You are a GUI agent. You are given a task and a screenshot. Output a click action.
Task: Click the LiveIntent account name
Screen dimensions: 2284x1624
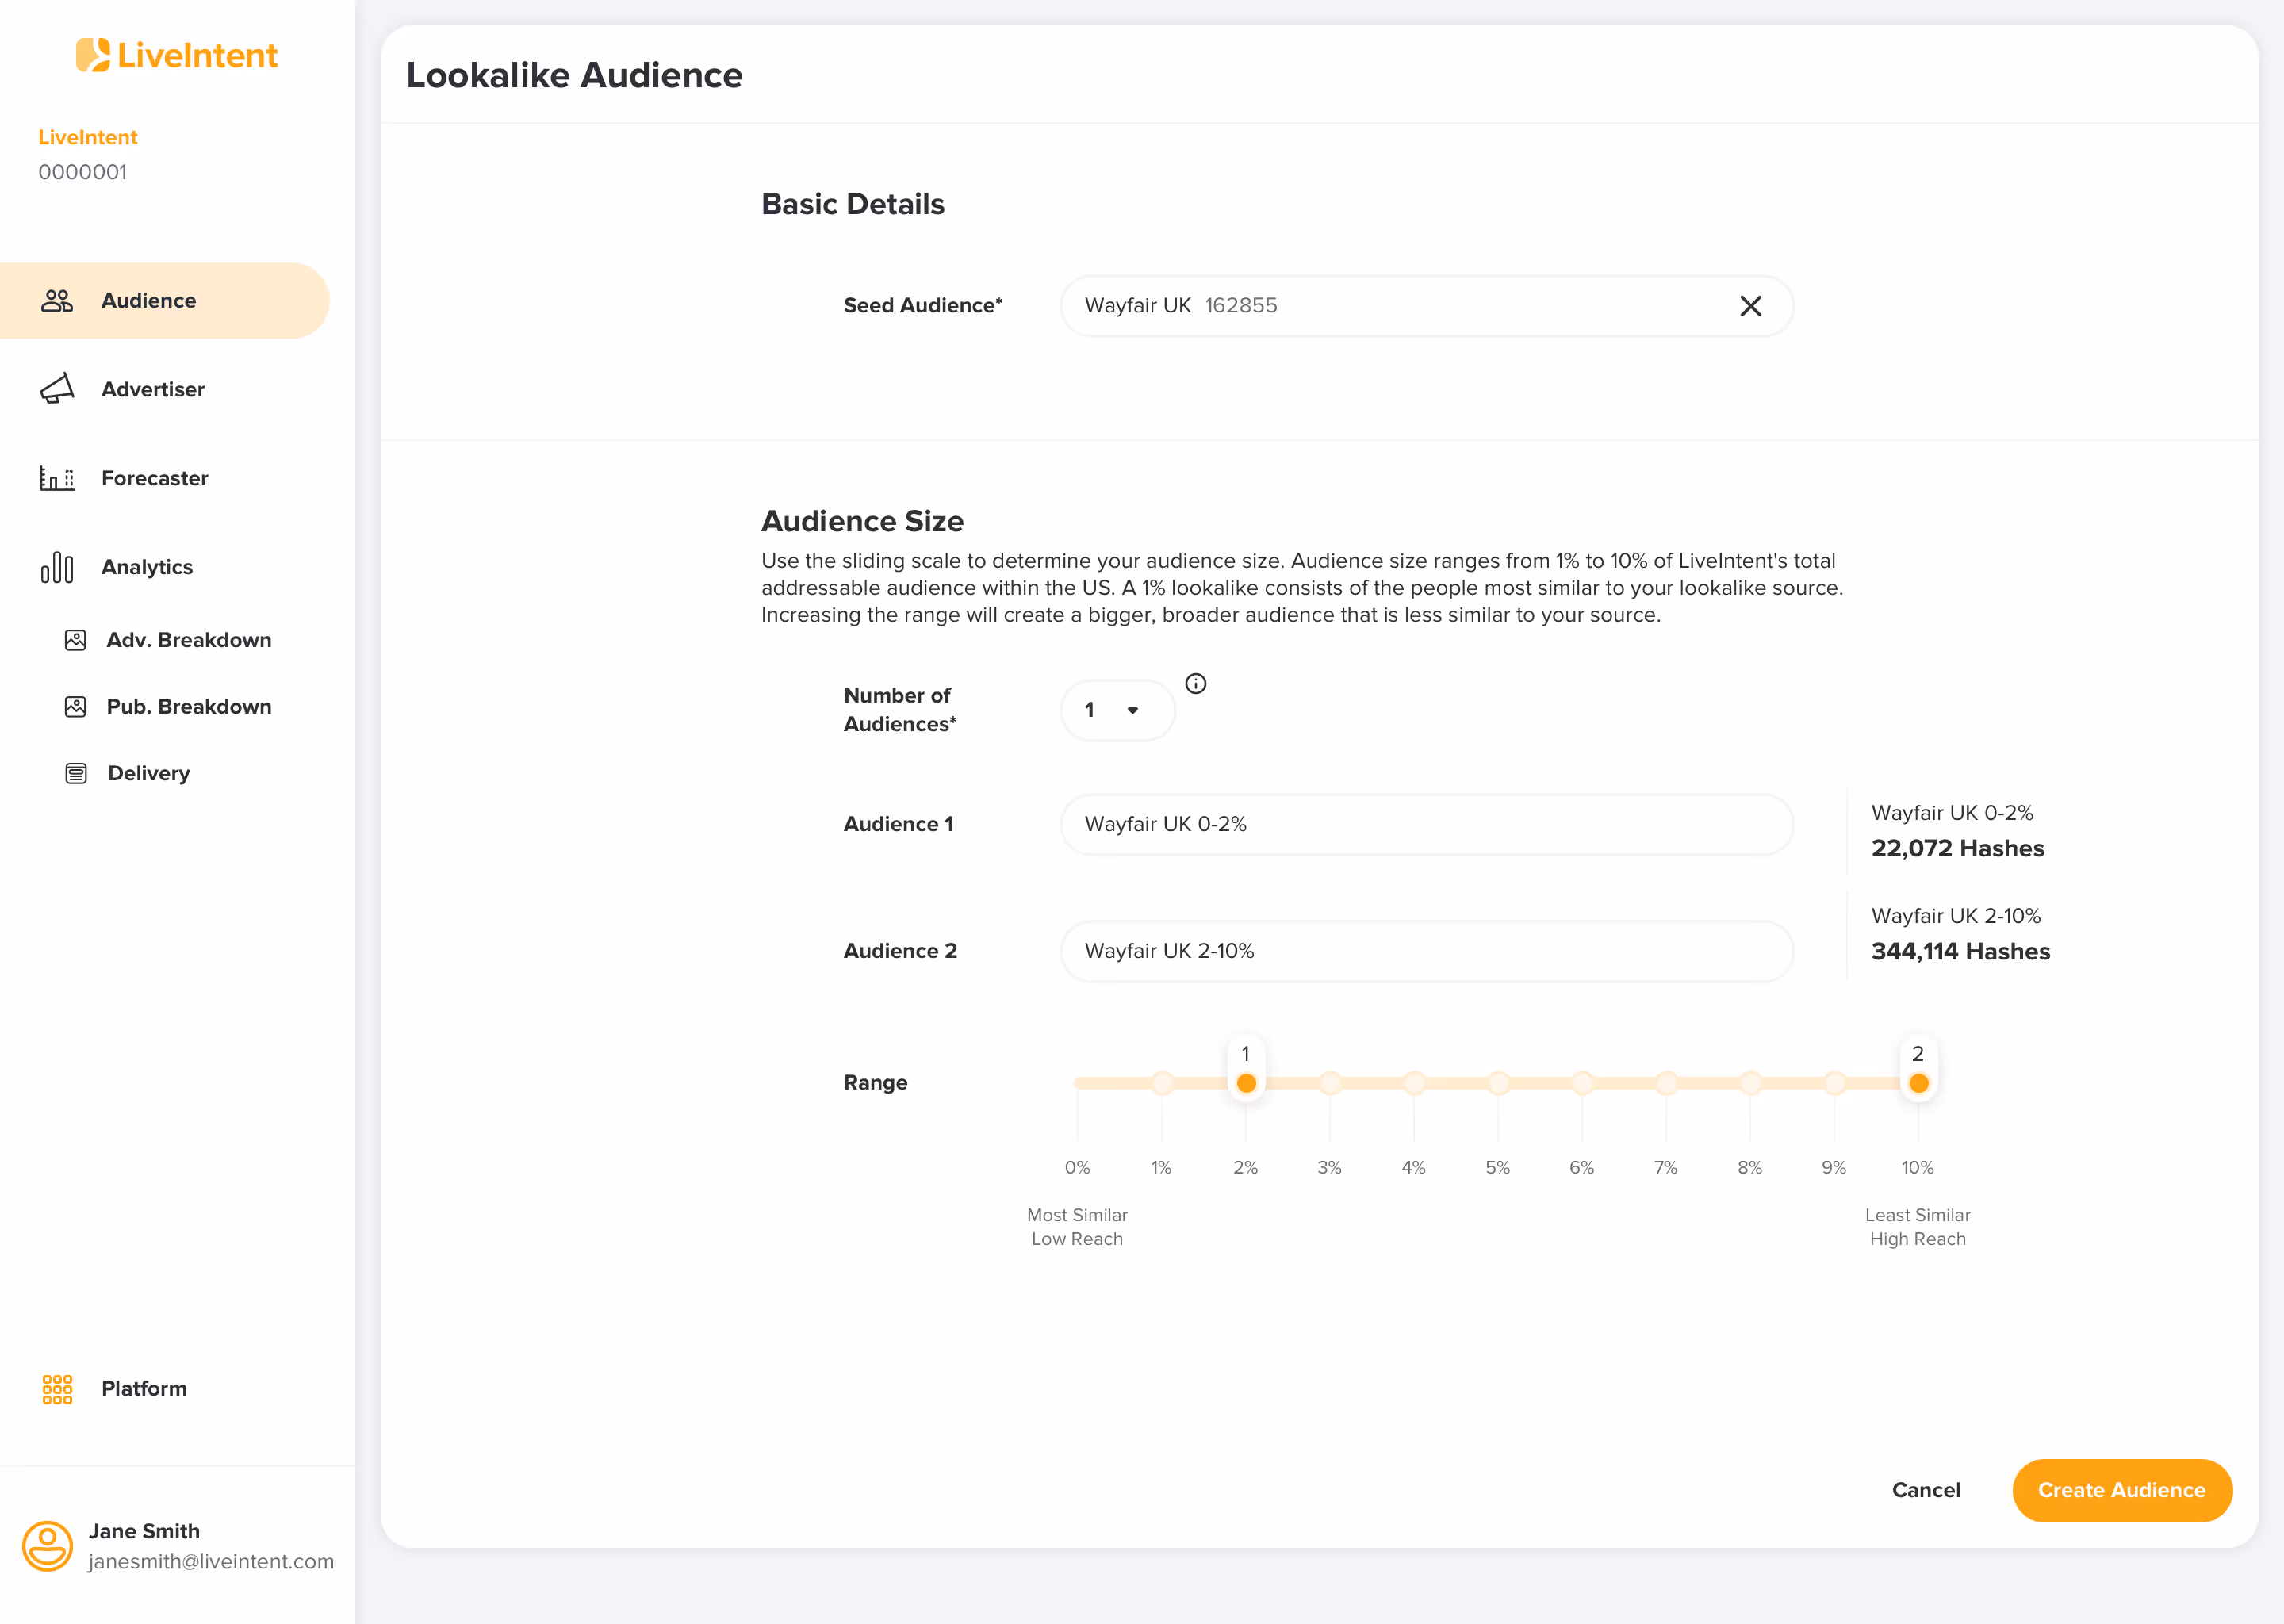(88, 137)
